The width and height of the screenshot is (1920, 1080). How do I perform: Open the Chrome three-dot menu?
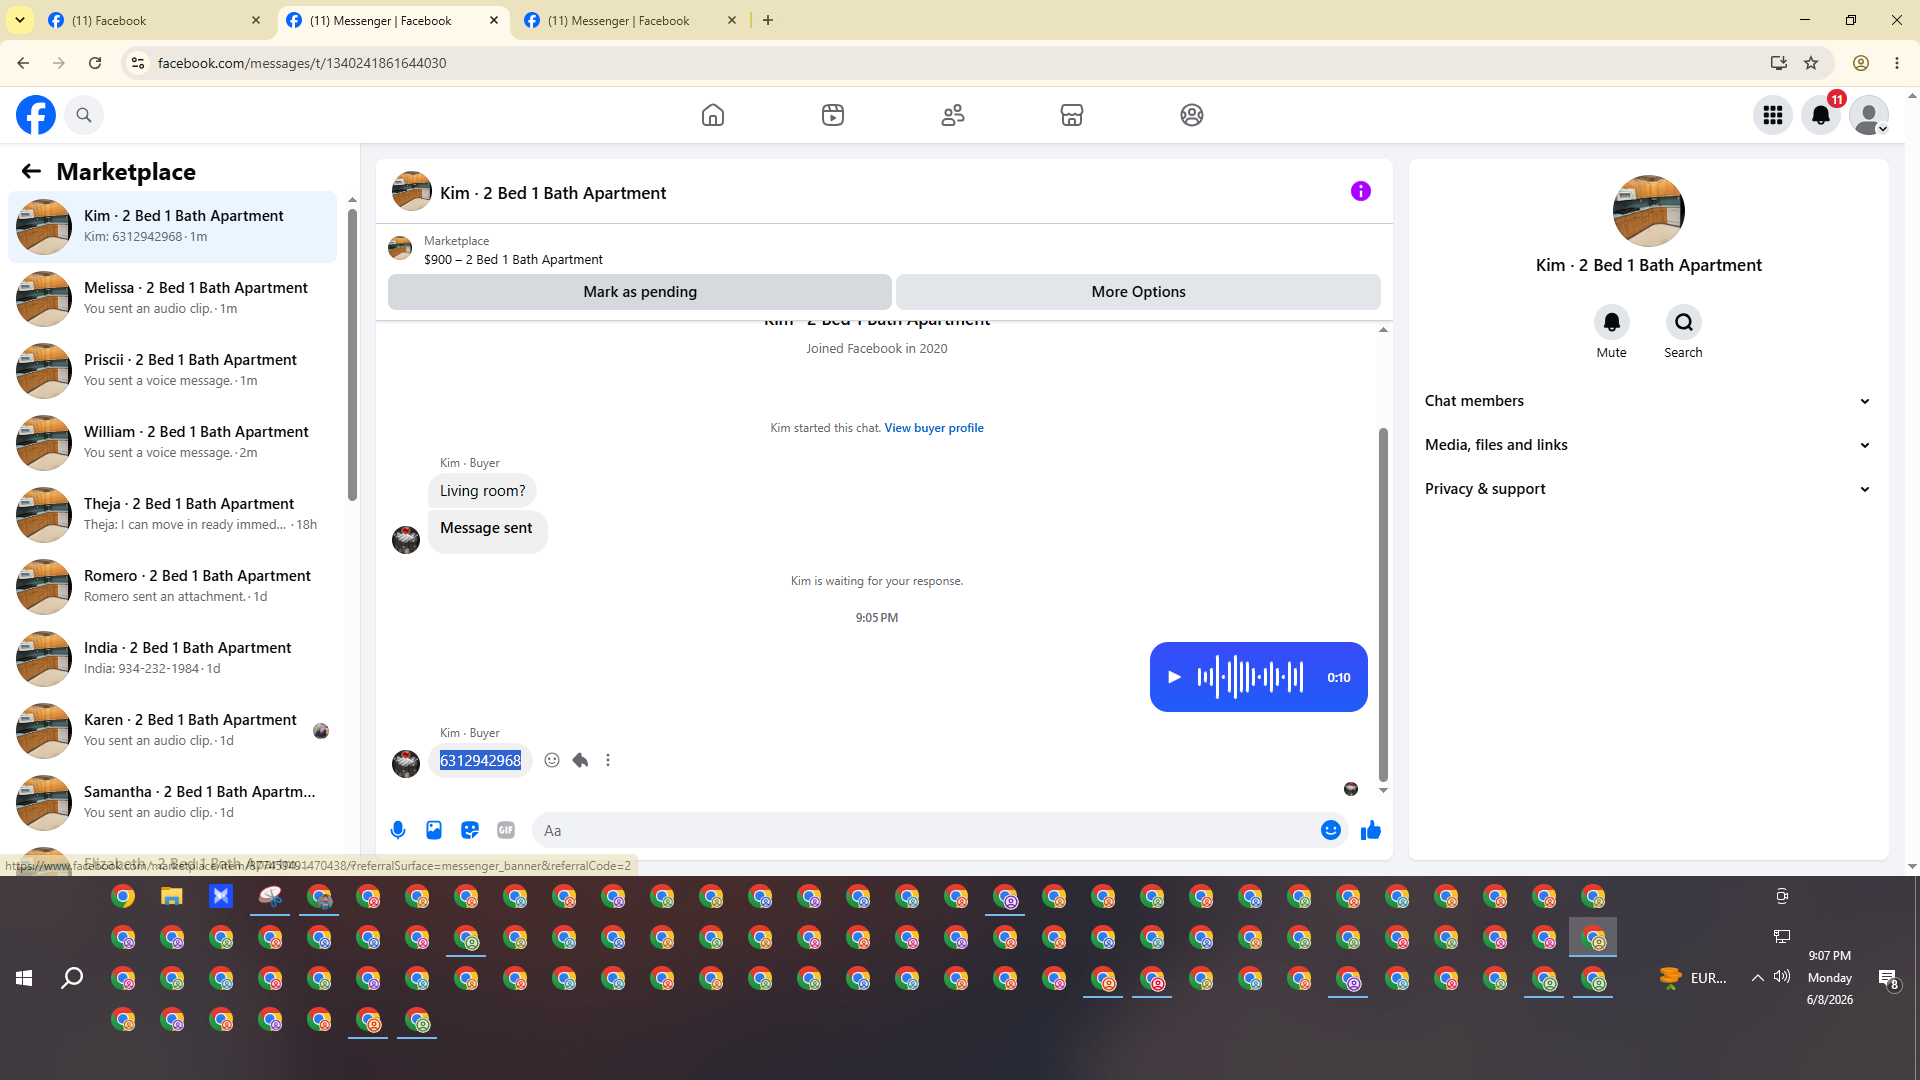1897,63
